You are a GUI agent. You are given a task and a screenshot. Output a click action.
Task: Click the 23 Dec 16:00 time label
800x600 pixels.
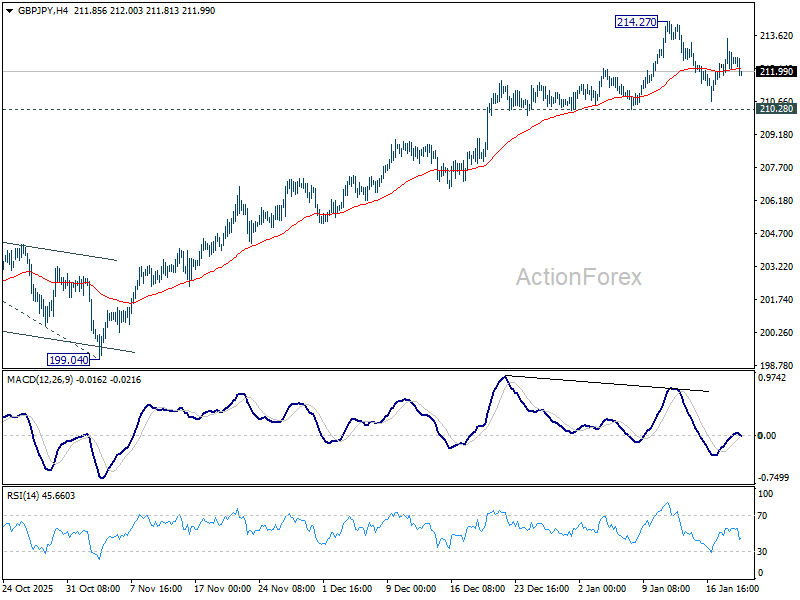pyautogui.click(x=541, y=588)
